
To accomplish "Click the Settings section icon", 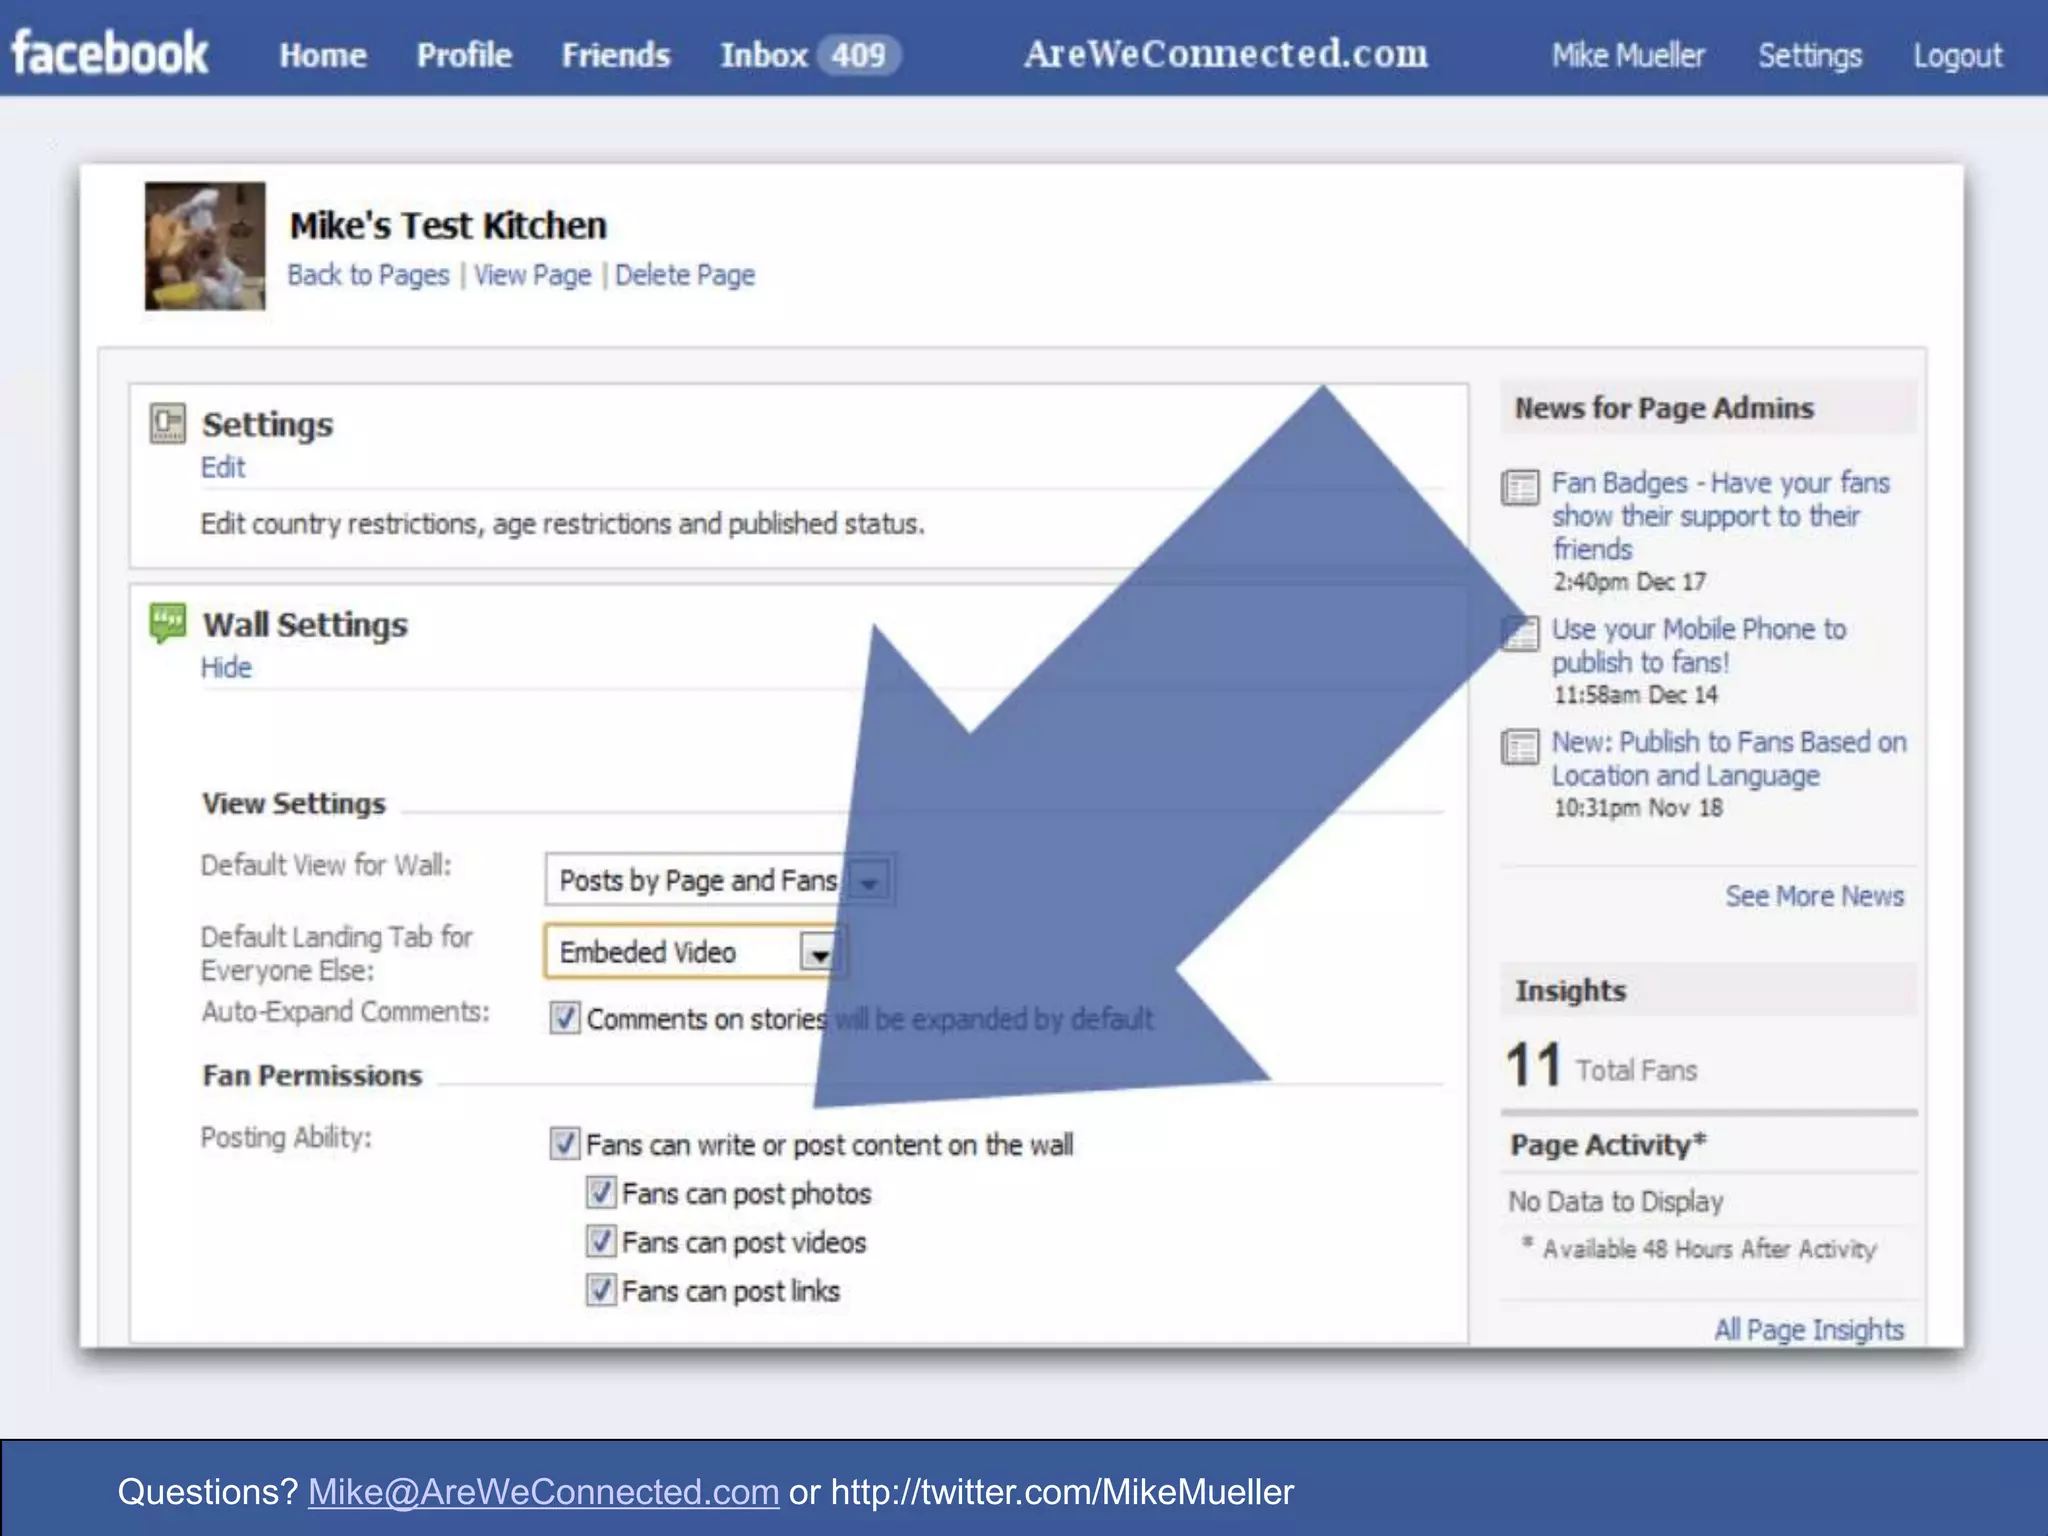I will coord(167,423).
